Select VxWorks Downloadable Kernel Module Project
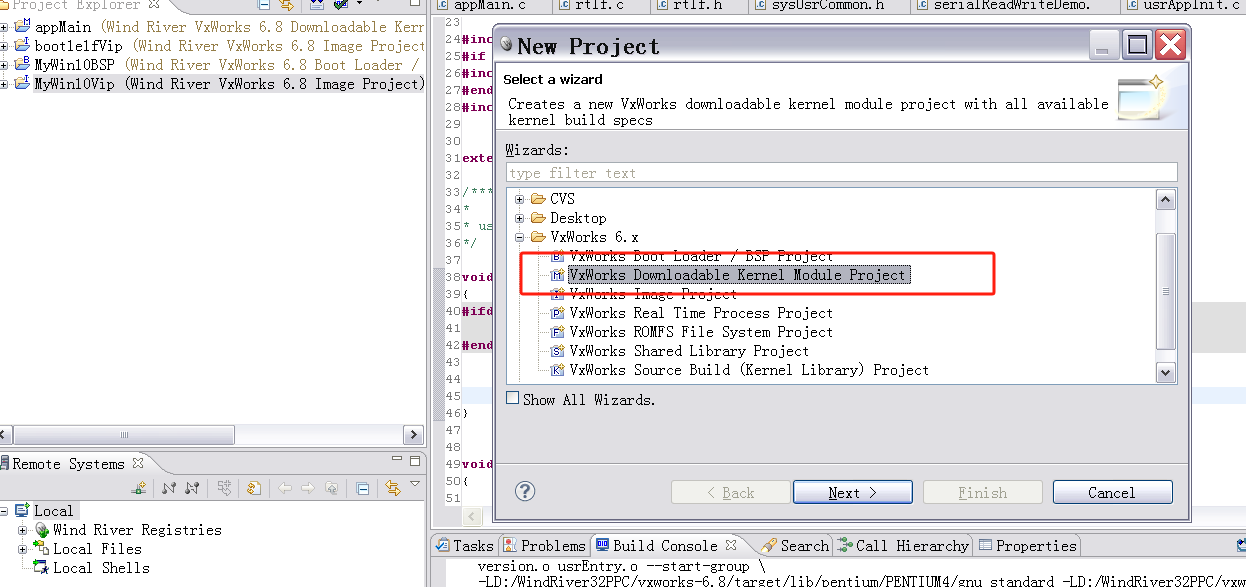This screenshot has width=1246, height=587. [737, 275]
